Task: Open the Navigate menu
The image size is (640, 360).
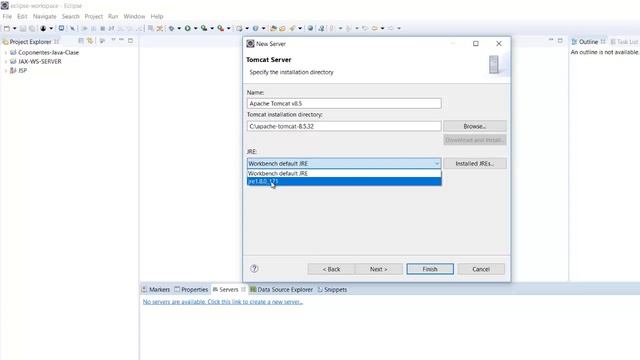Action: tap(44, 16)
